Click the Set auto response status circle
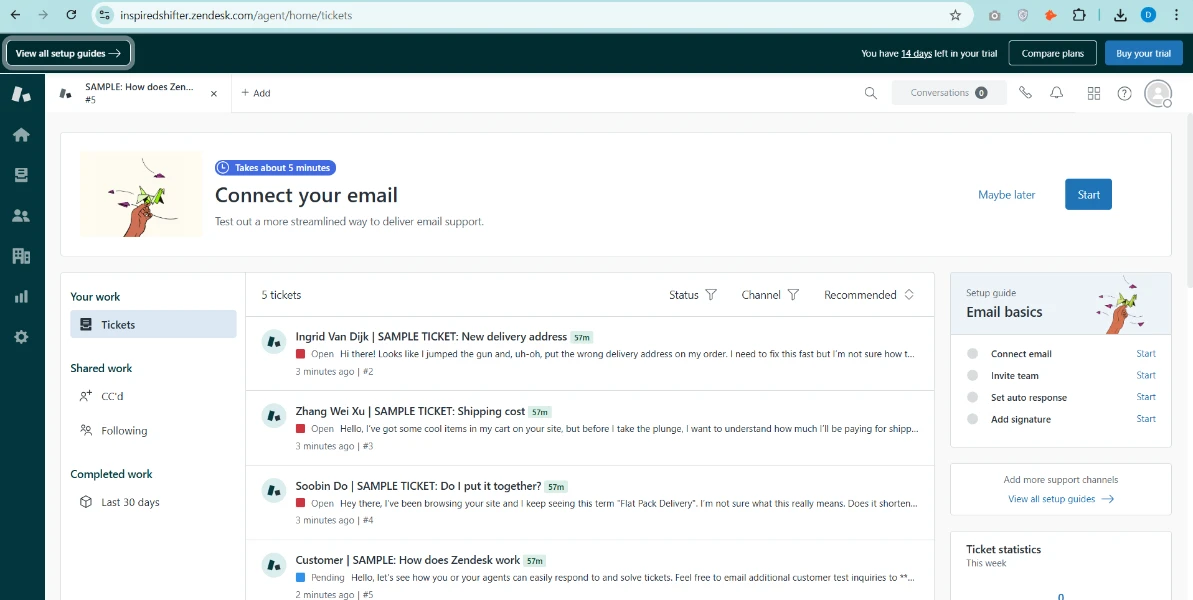The width and height of the screenshot is (1193, 600). (972, 397)
